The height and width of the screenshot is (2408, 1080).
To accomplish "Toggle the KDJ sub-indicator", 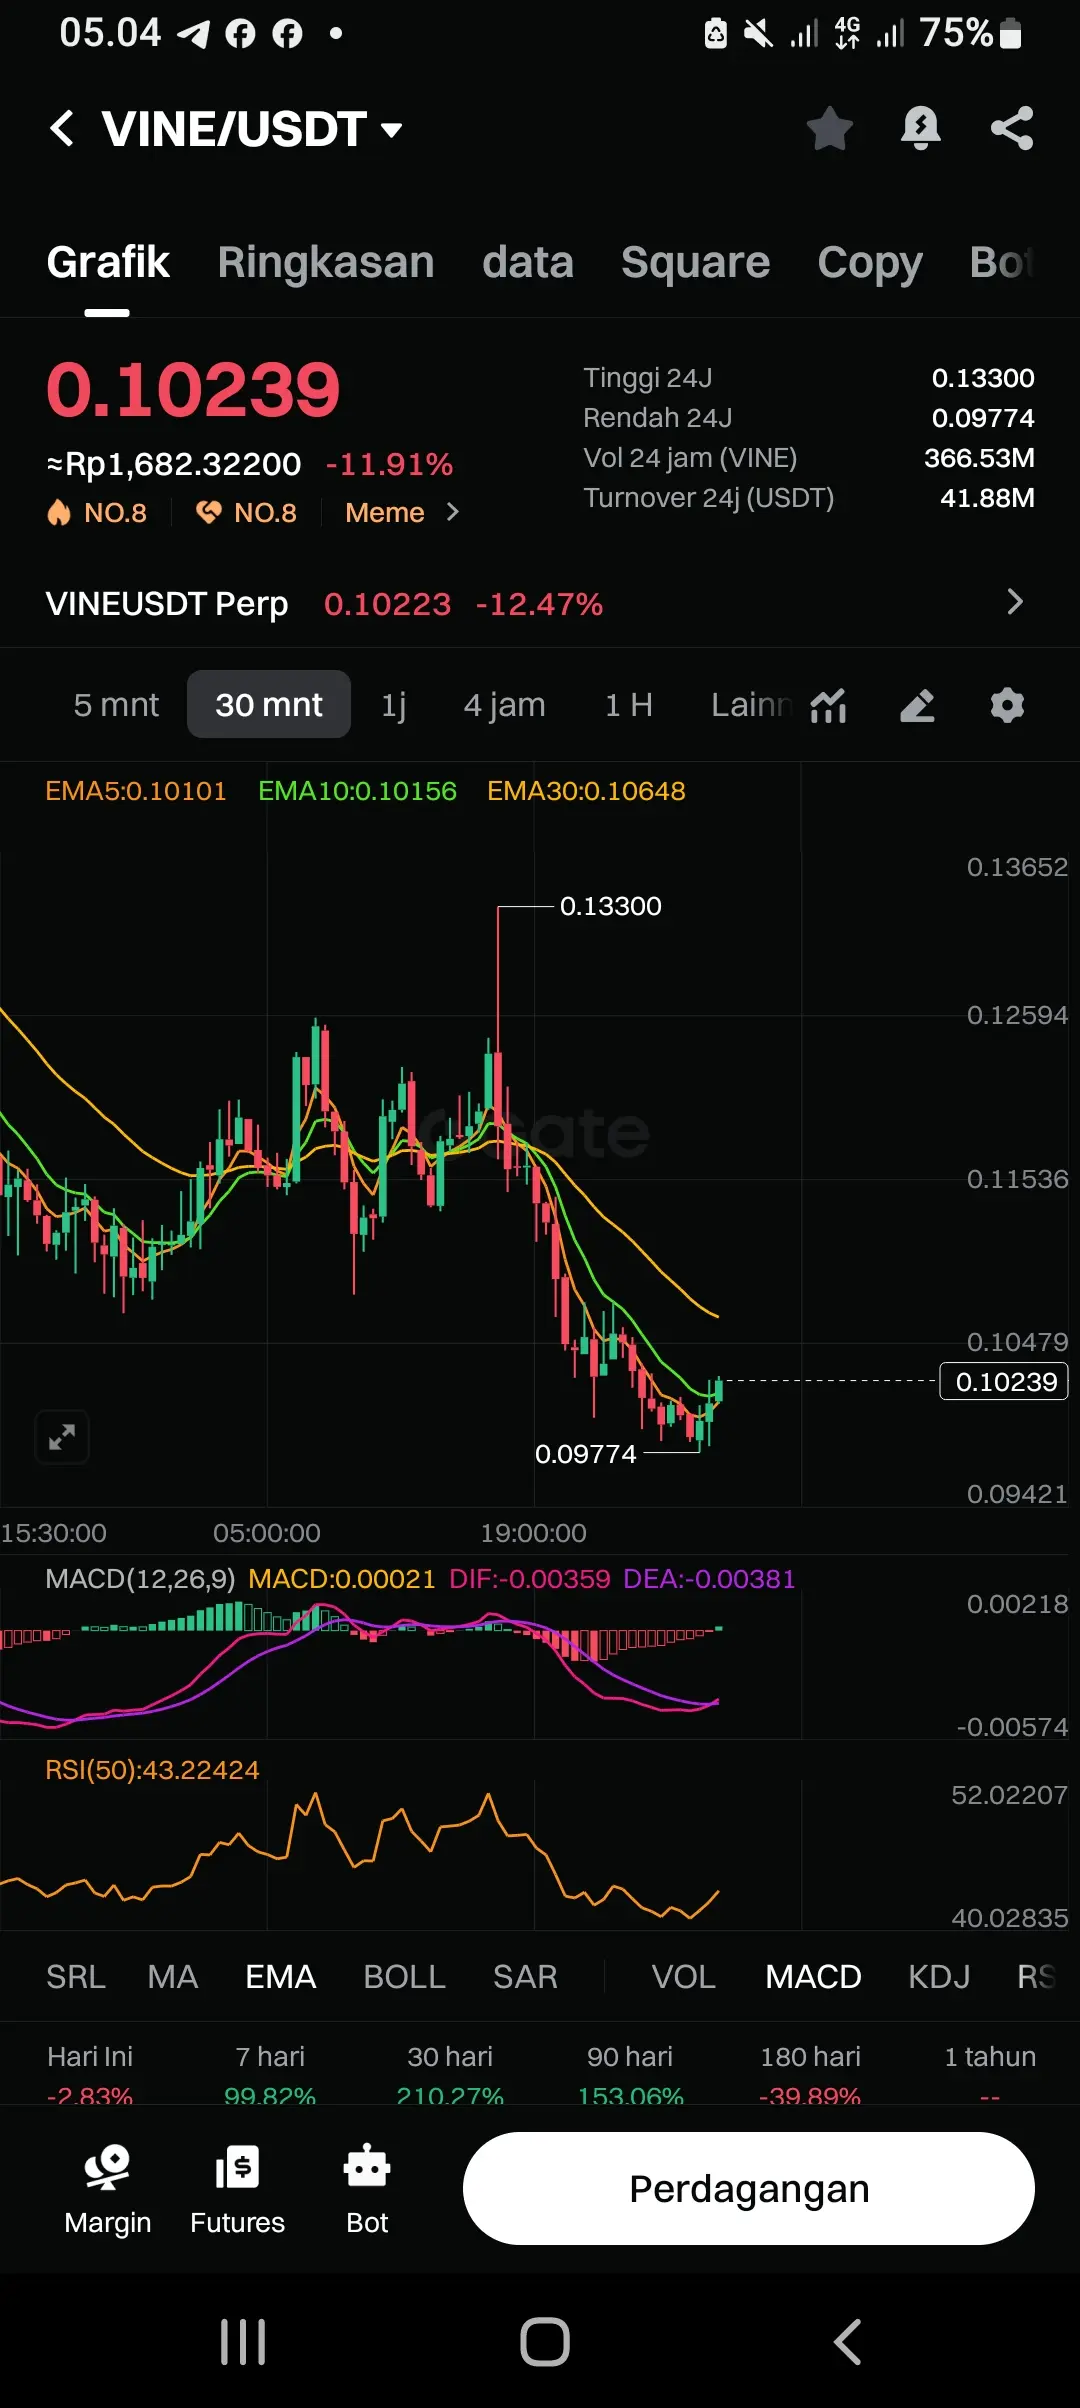I will coord(939,1977).
